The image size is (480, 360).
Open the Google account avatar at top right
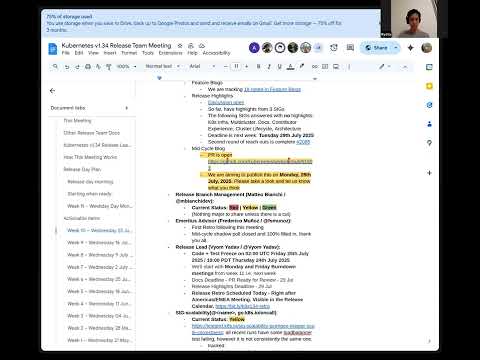point(427,48)
